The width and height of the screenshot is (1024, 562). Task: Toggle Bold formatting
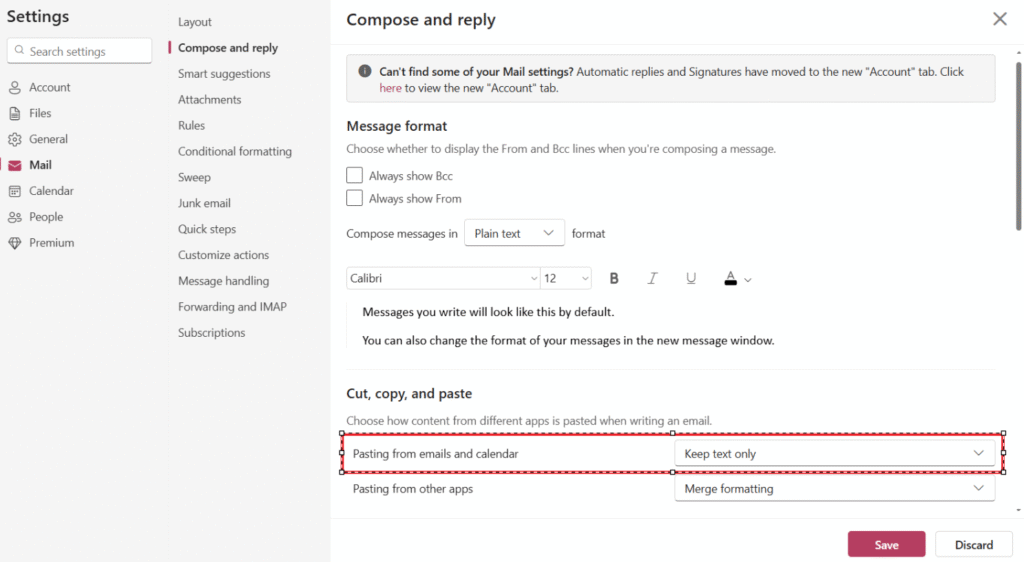click(x=614, y=279)
